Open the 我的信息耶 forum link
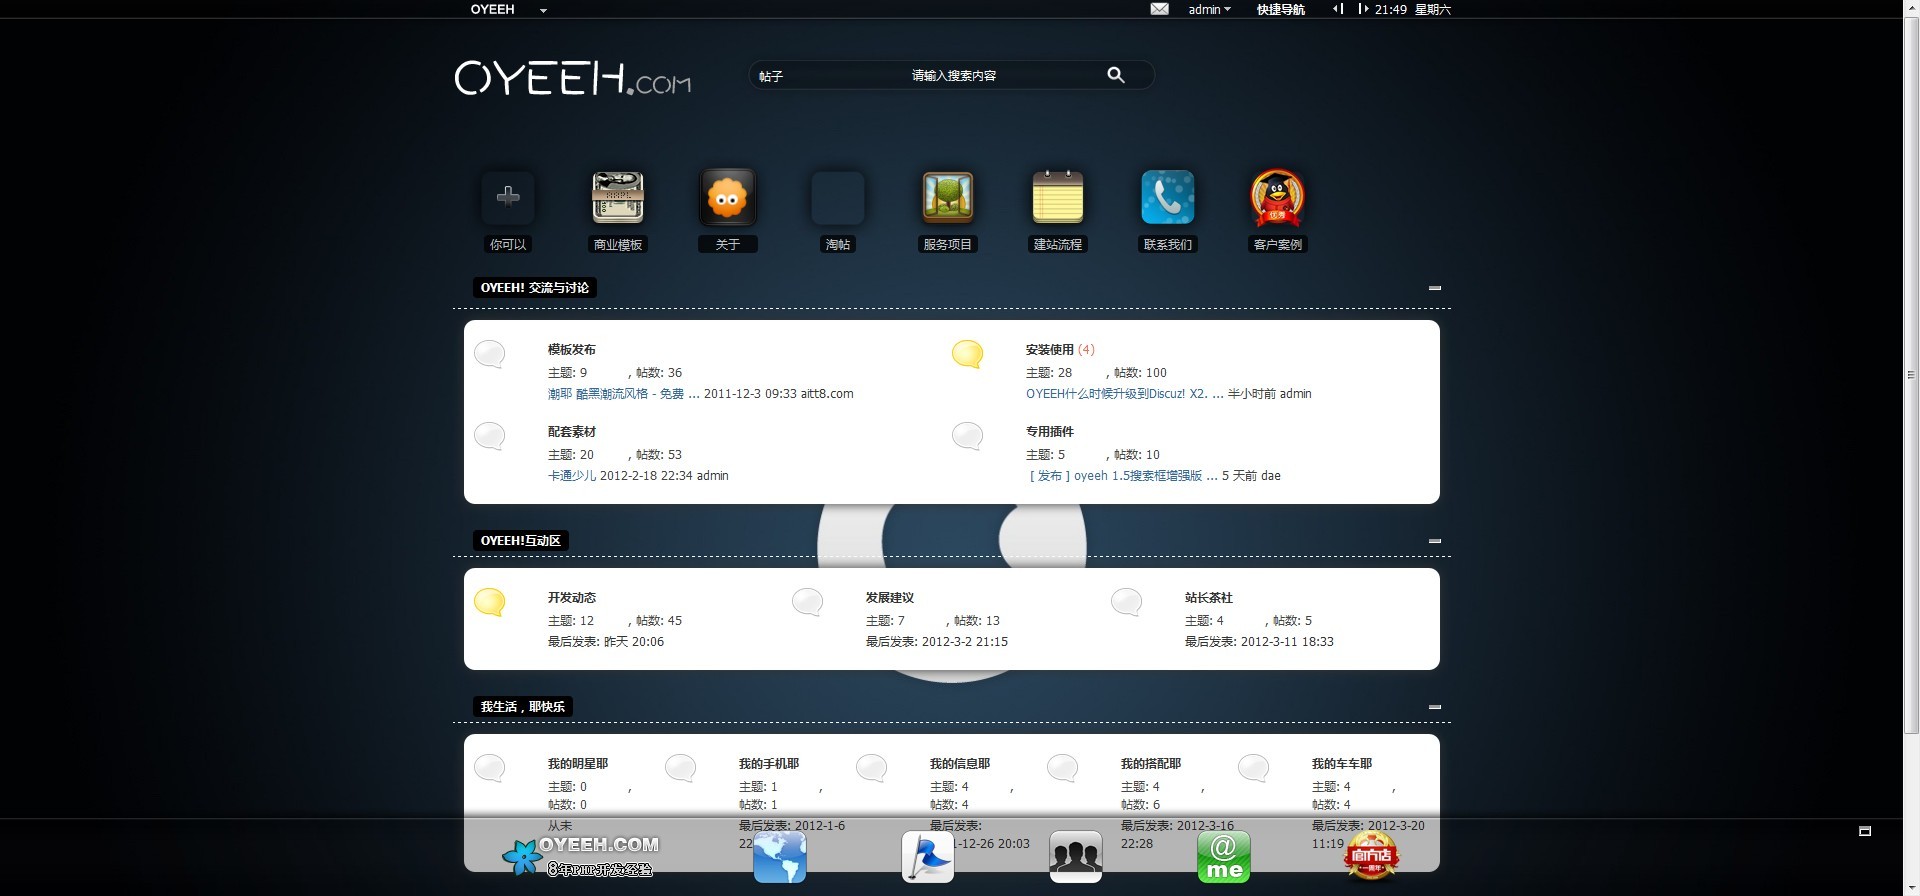 coord(960,764)
